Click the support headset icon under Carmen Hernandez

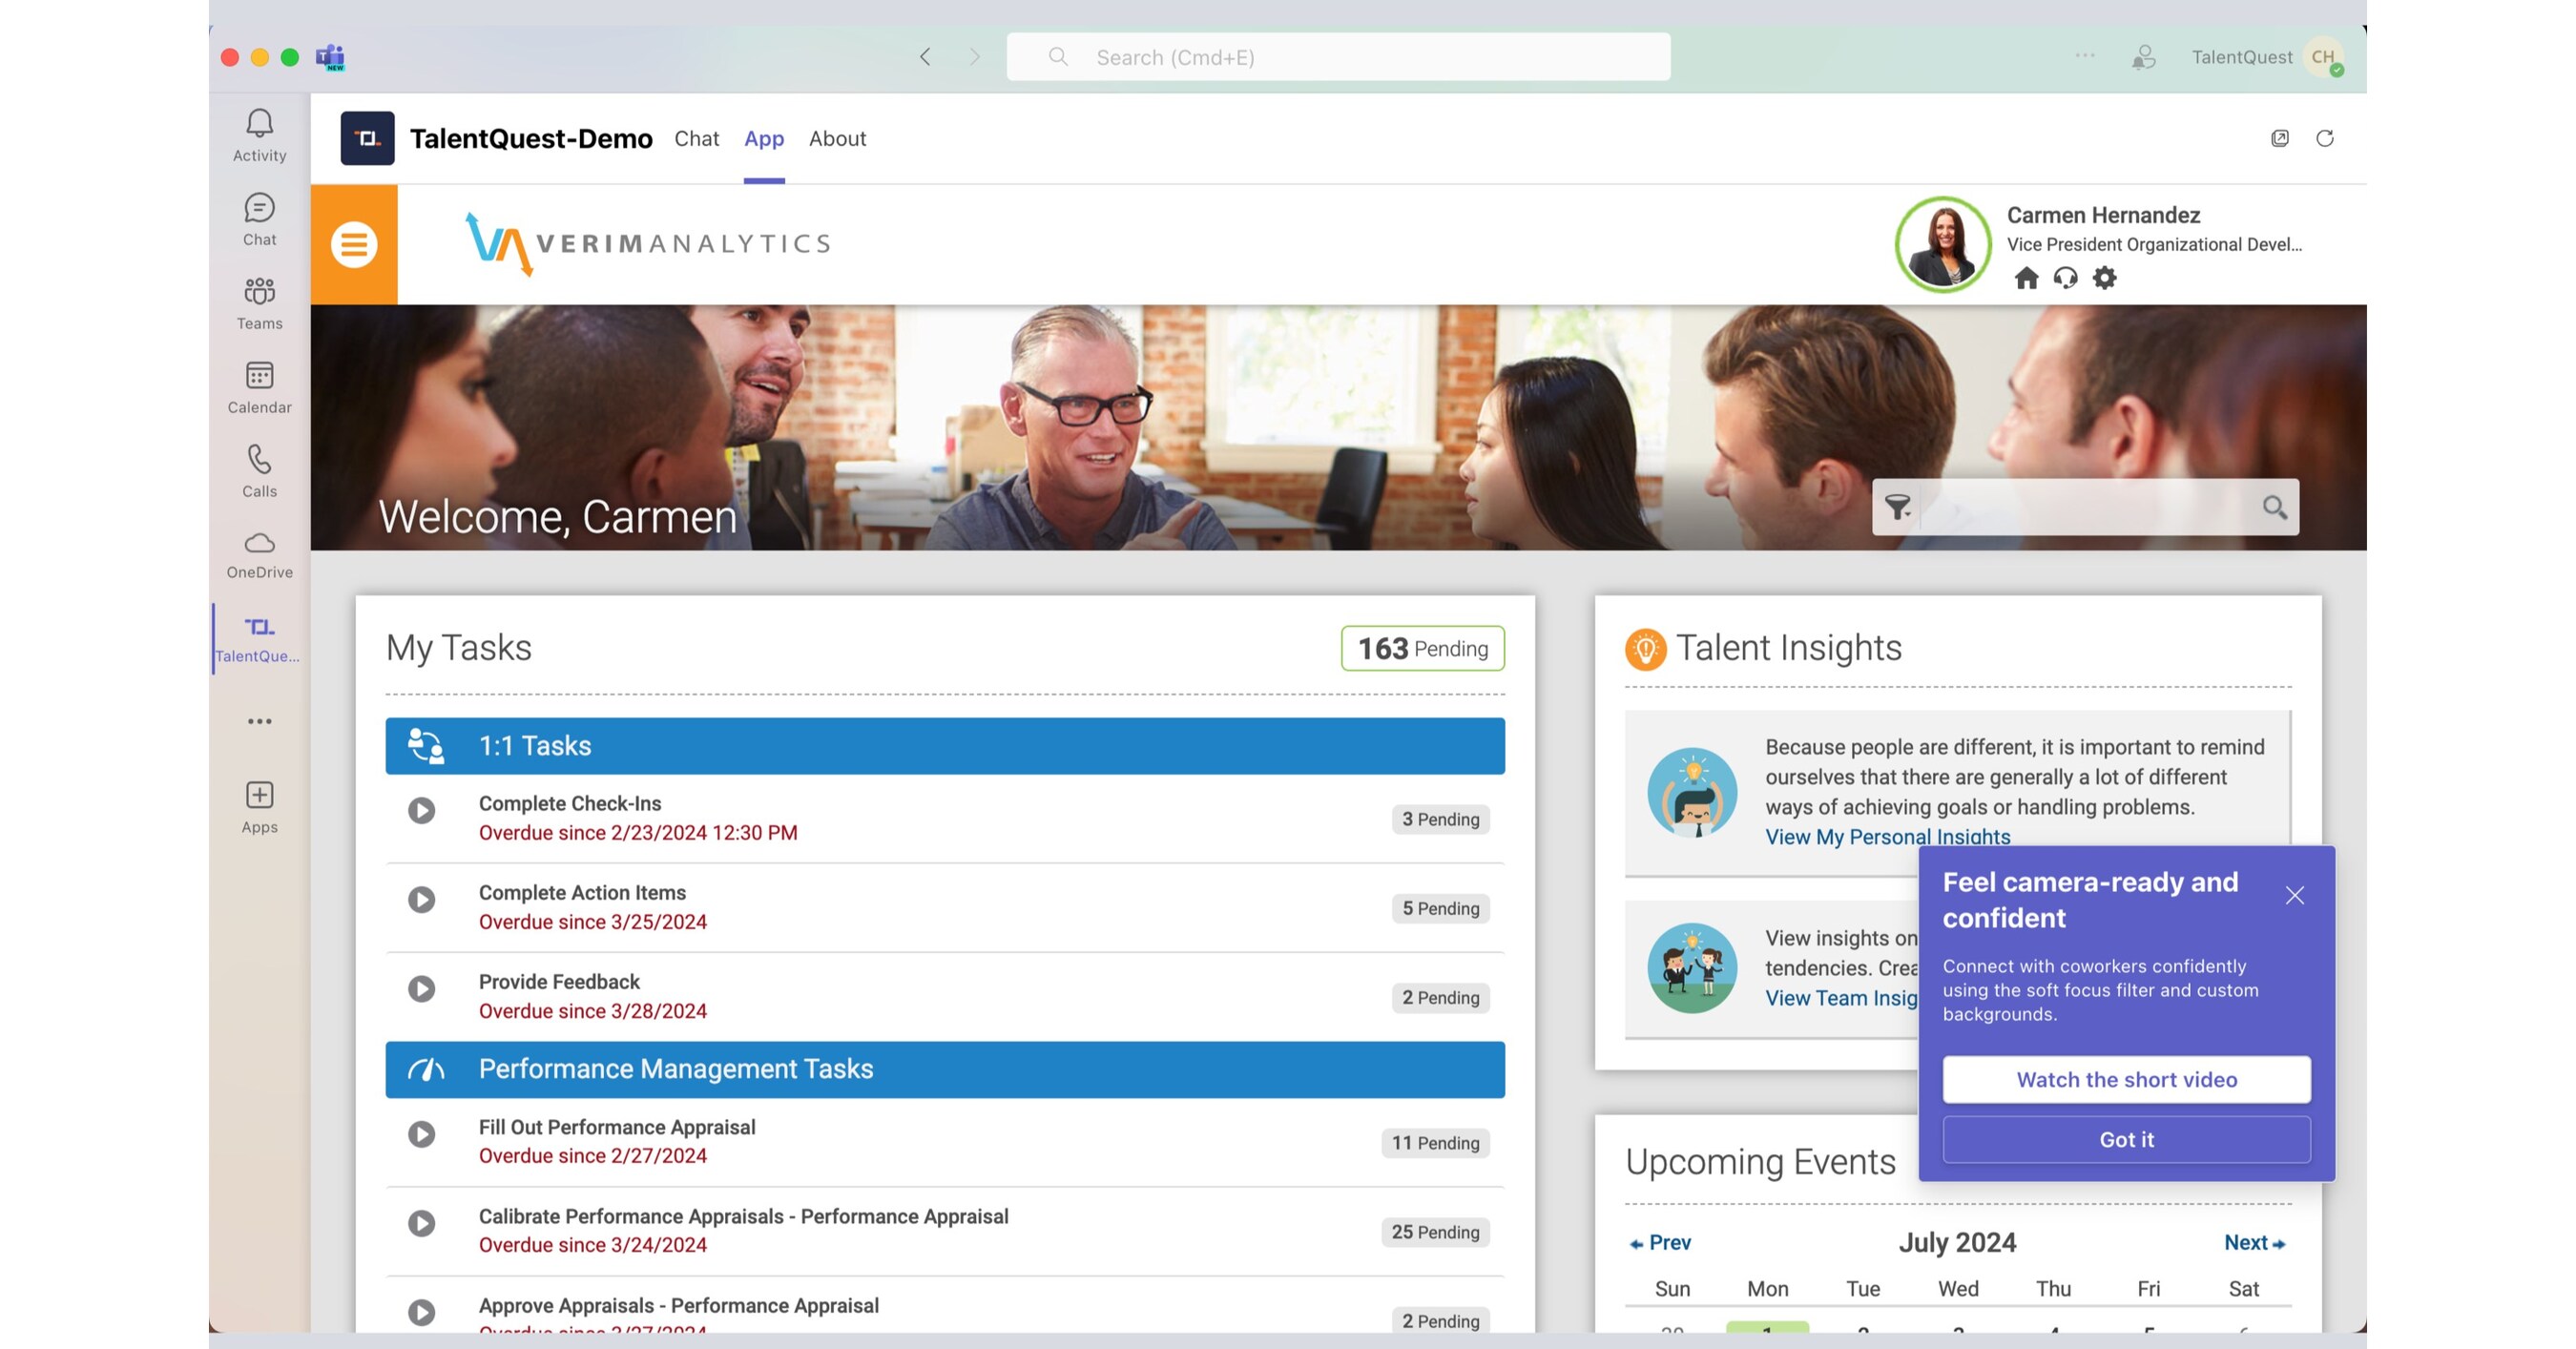click(x=2065, y=279)
